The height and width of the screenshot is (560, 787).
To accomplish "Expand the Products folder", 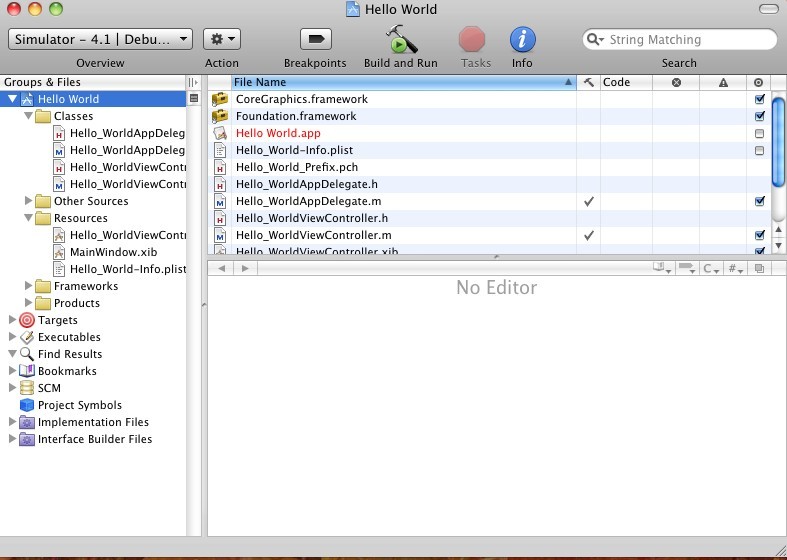I will pos(29,303).
